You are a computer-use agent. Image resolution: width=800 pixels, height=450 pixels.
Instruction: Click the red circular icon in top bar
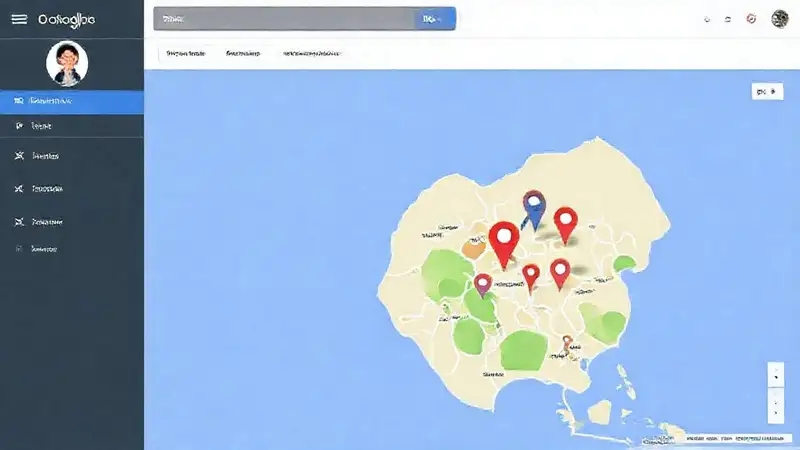[751, 19]
